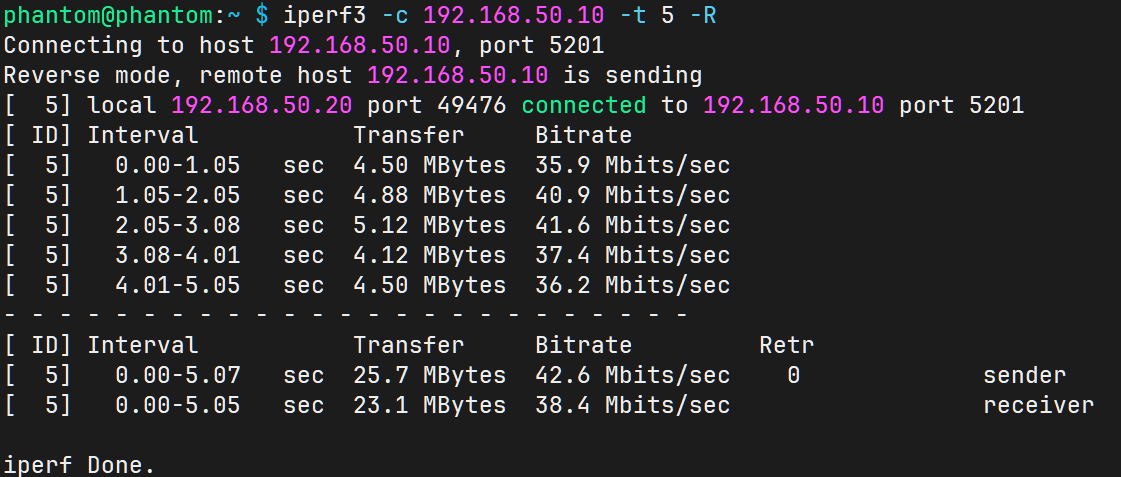This screenshot has width=1121, height=477.
Task: Click the green 'connected' word
Action: [x=583, y=105]
